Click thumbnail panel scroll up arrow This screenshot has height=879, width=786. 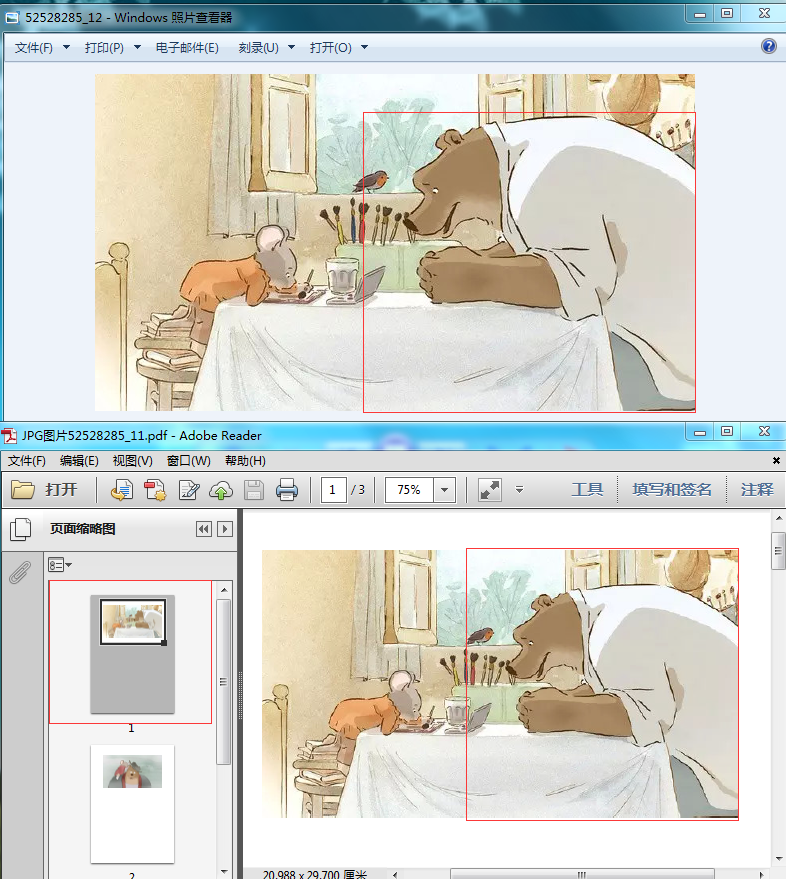[x=224, y=590]
